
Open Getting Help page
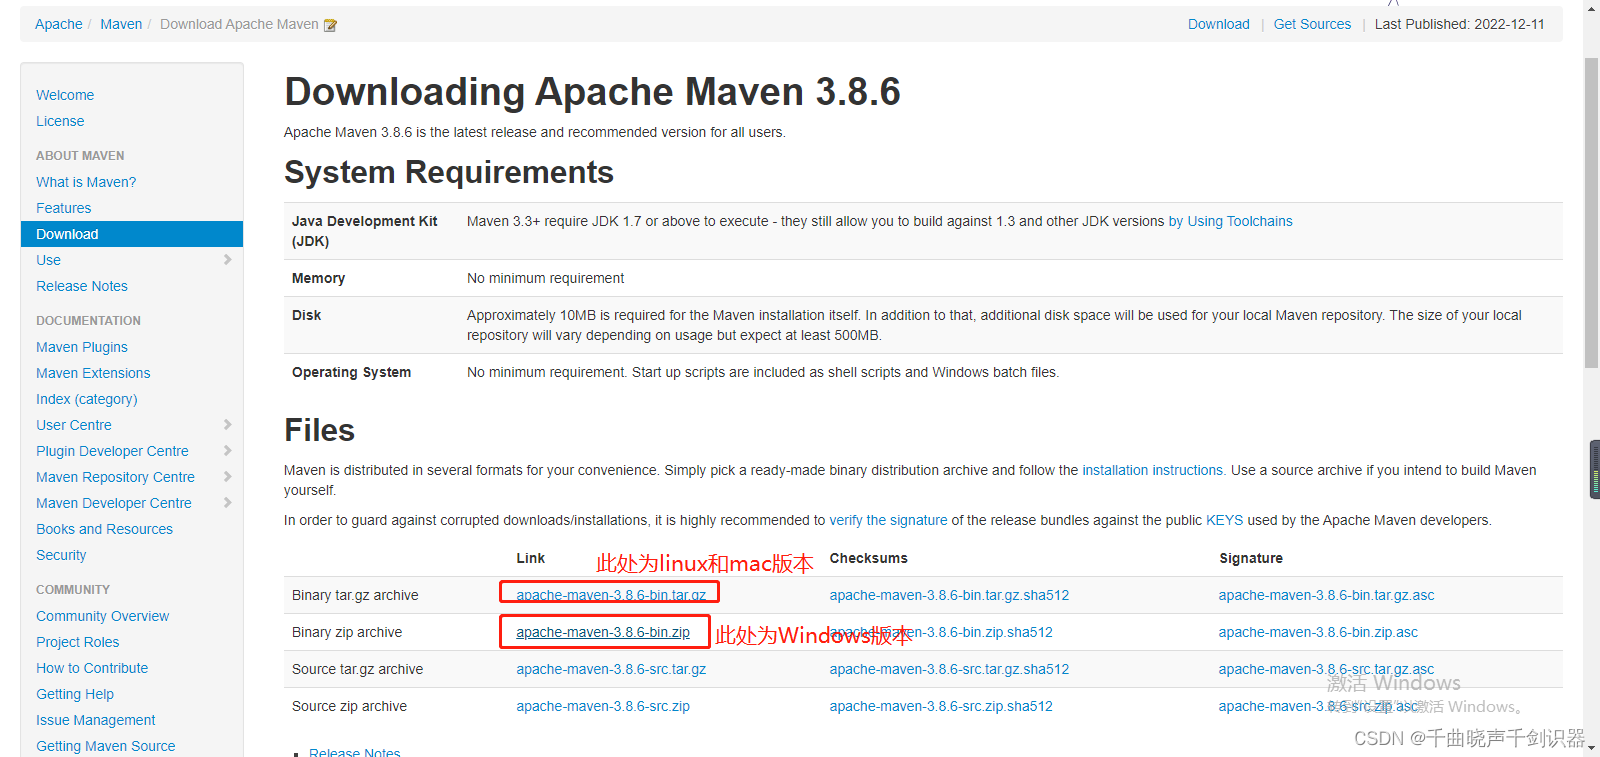(75, 694)
